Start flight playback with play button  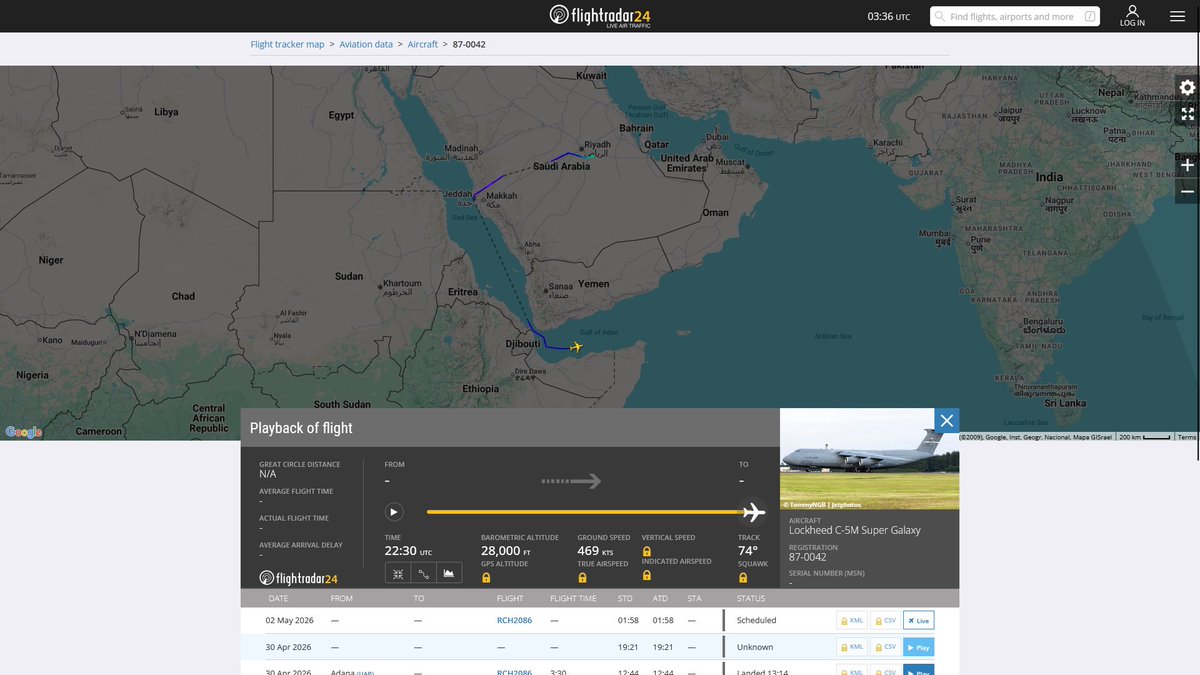394,512
